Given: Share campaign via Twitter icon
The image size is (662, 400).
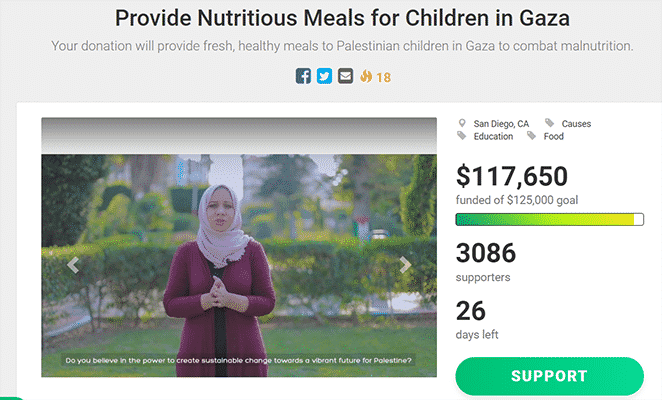Looking at the screenshot, I should pos(324,76).
